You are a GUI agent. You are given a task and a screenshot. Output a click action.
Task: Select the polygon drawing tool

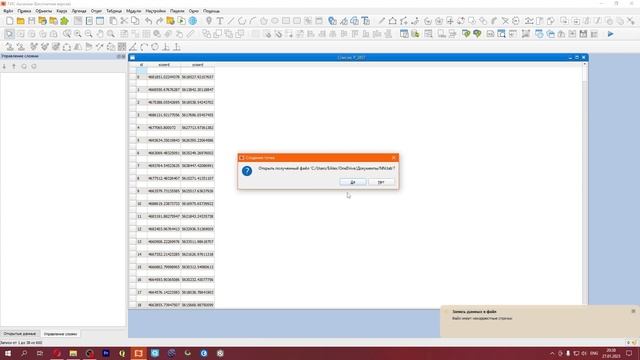tap(264, 21)
